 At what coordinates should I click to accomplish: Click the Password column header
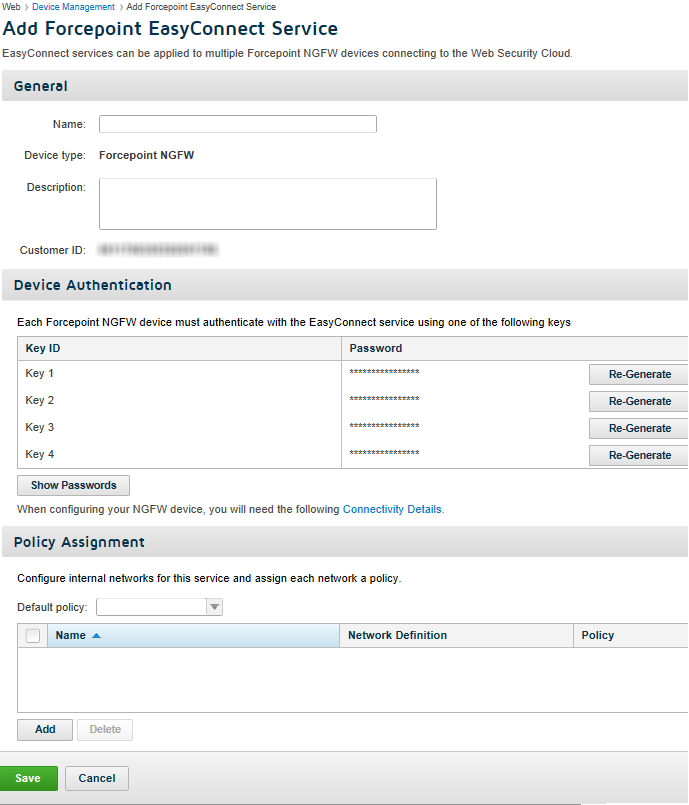click(515, 348)
